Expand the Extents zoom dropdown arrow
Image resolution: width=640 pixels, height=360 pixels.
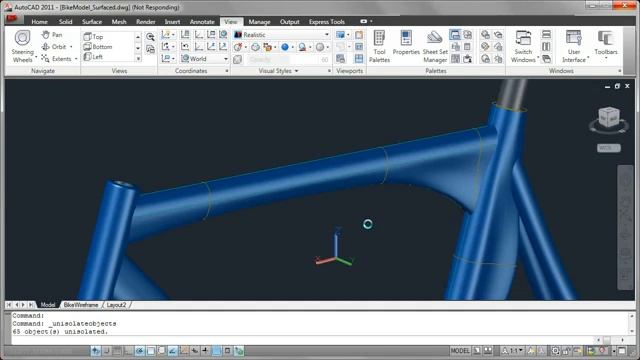76,59
